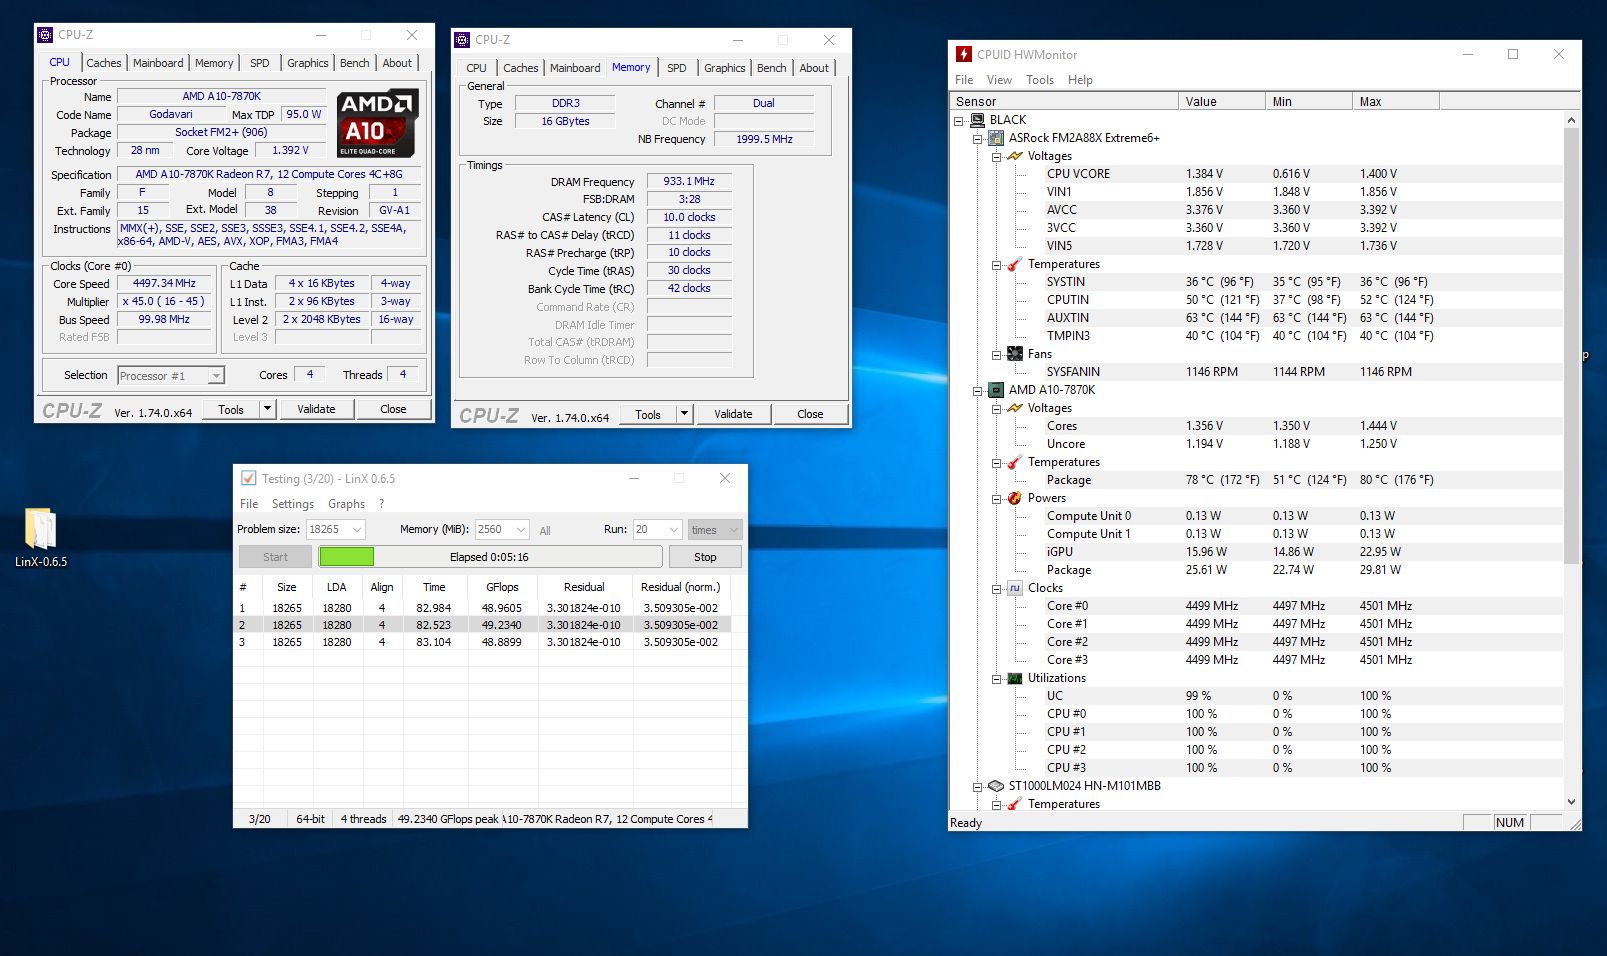Click the thermometer icon above the Package temperature row

tap(1015, 462)
